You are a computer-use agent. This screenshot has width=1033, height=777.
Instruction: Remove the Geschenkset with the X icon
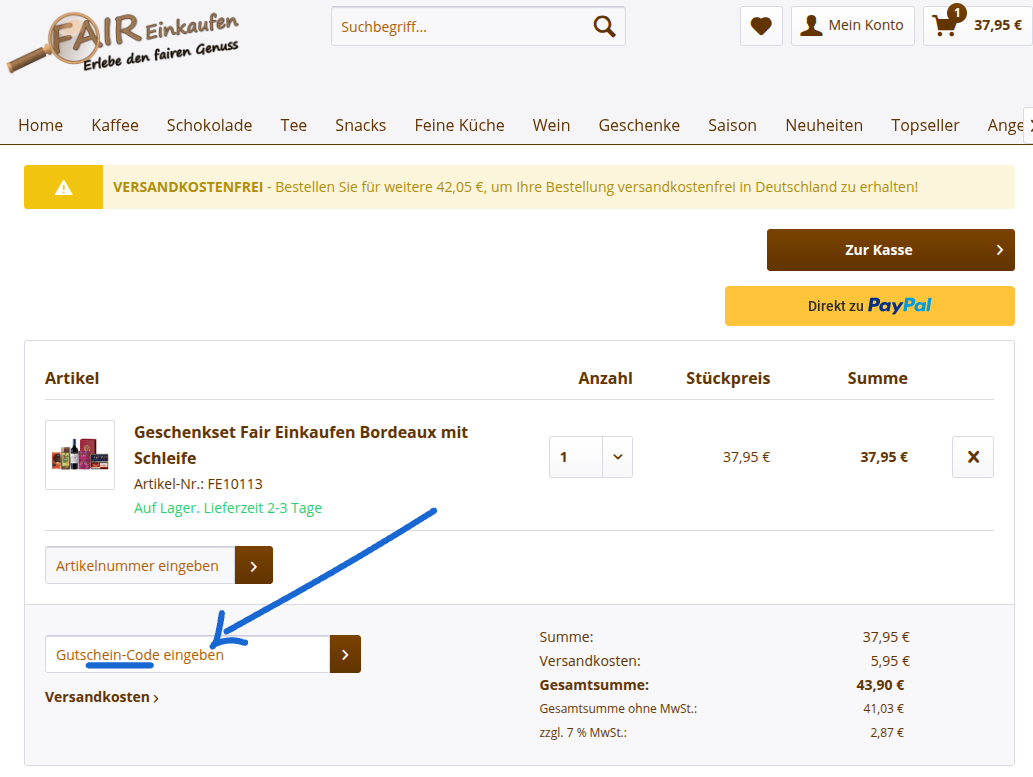click(x=972, y=457)
